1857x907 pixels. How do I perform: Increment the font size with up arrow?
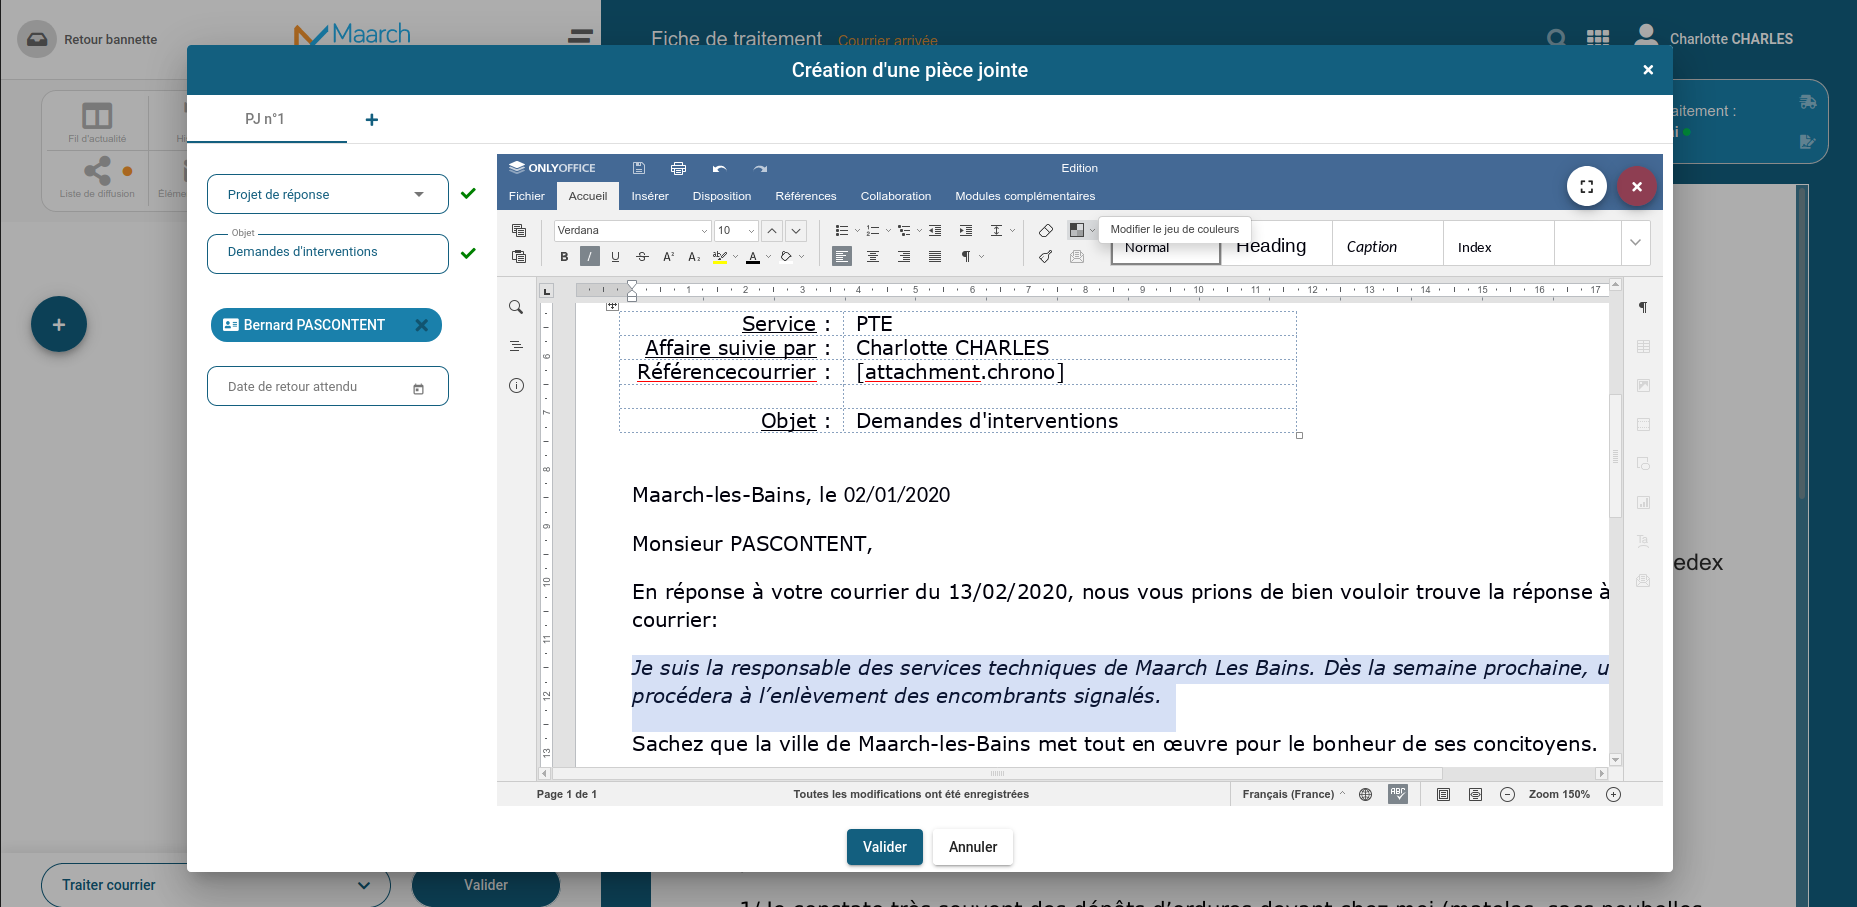(x=772, y=231)
